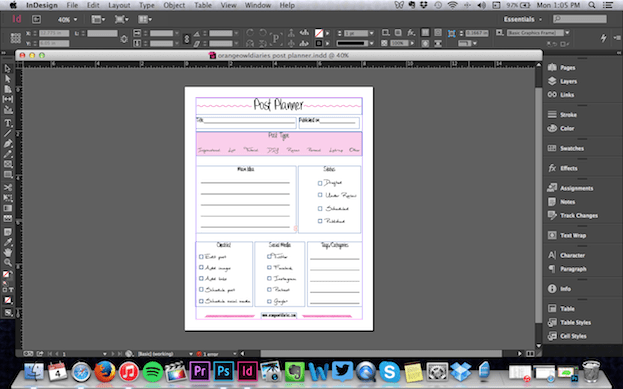The height and width of the screenshot is (389, 623).
Task: Select the Scissors tool
Action: (x=8, y=188)
